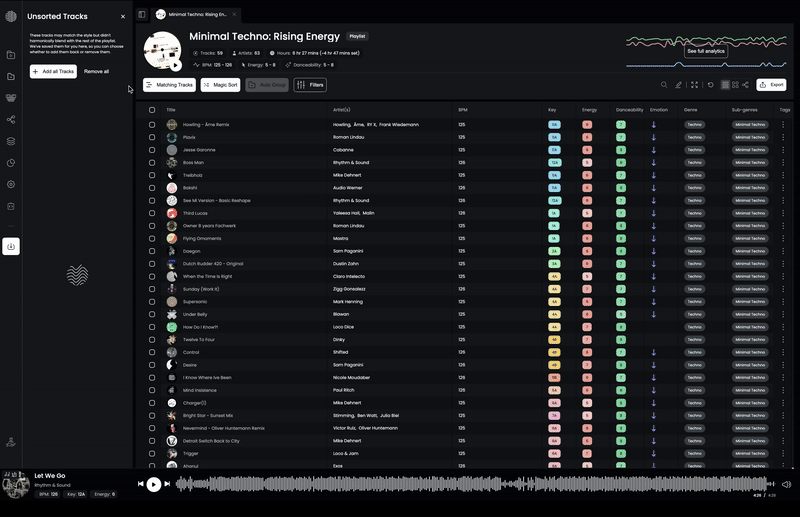Open three-dot menu for Trigger row
This screenshot has height=517, width=800.
pyautogui.click(x=783, y=453)
